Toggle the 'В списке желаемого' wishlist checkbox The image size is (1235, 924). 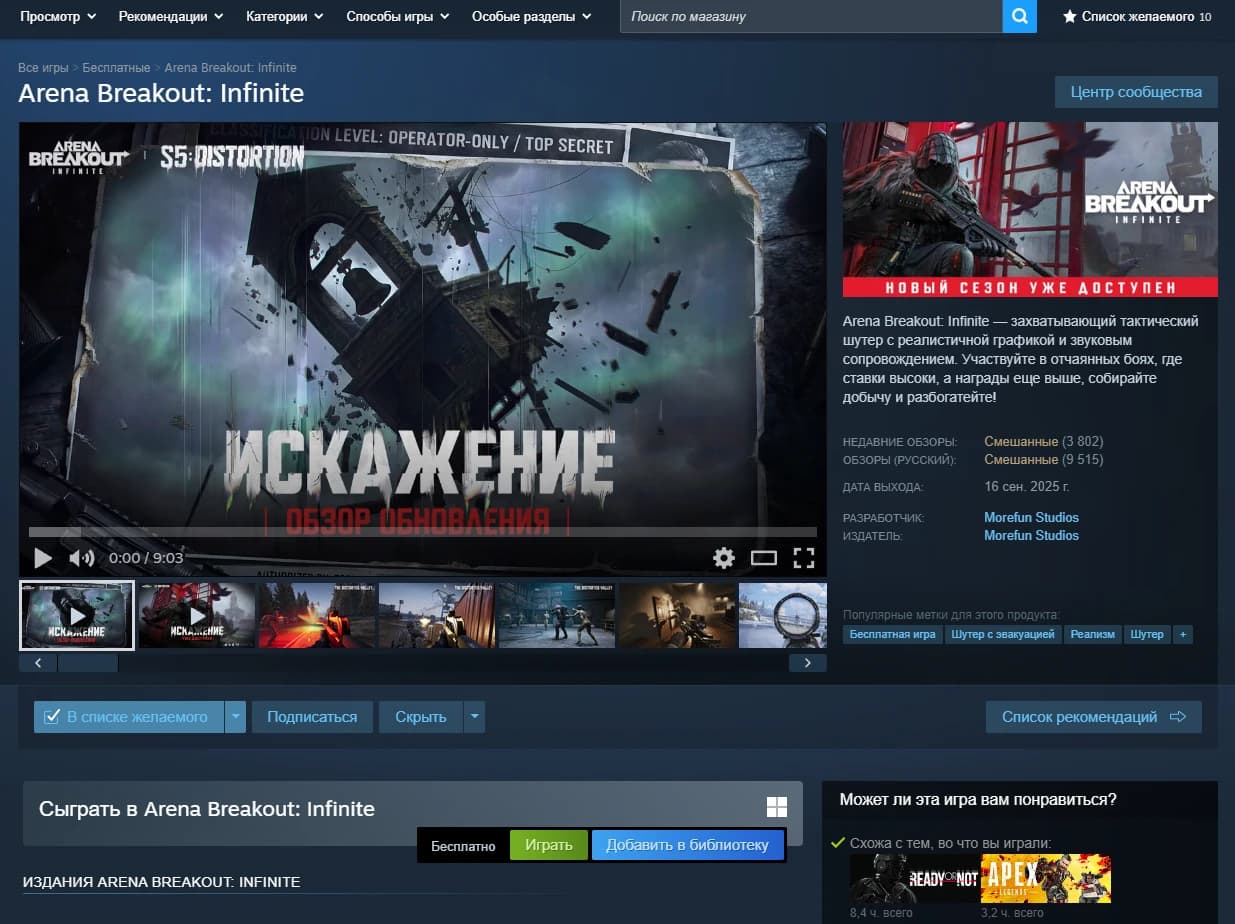pos(52,717)
